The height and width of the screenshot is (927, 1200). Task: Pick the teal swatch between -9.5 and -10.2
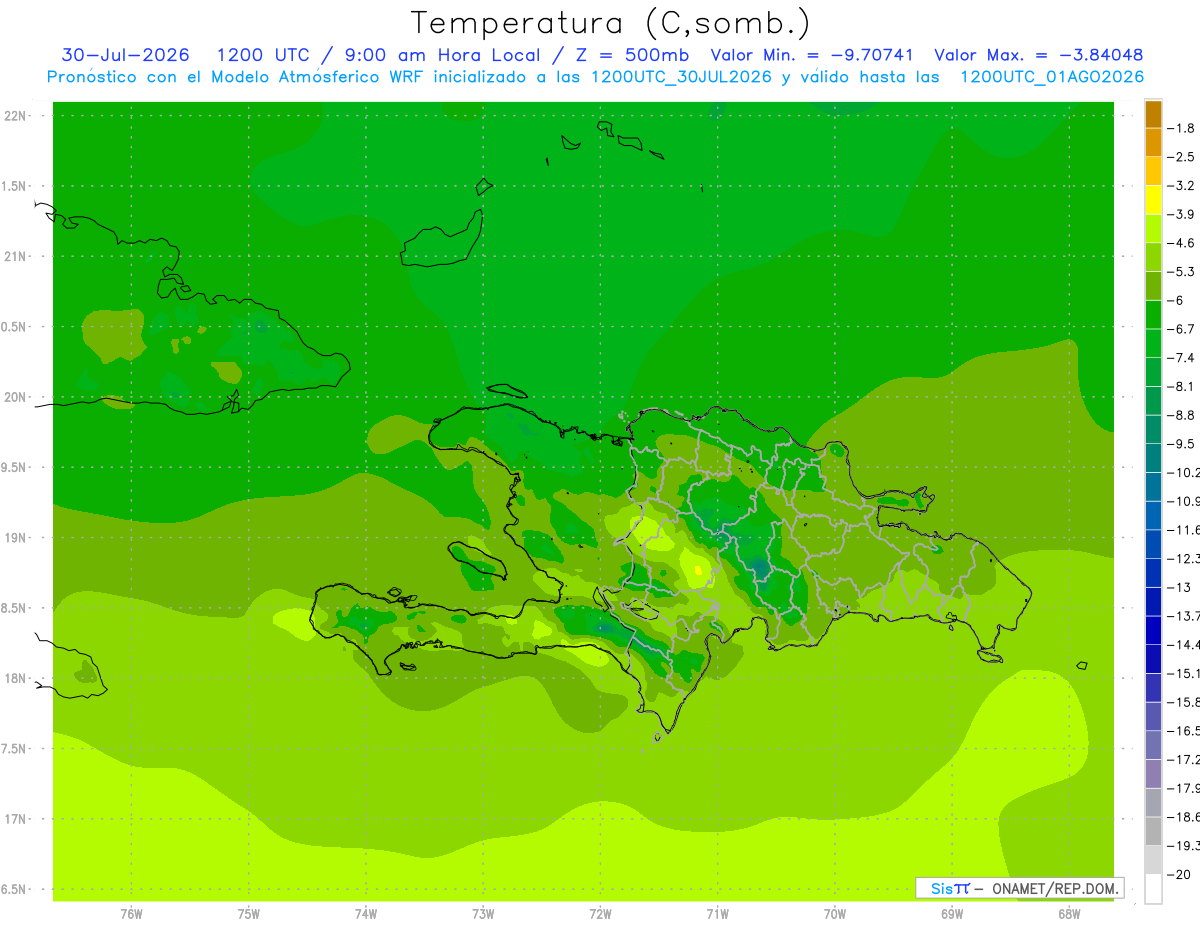coord(1153,458)
